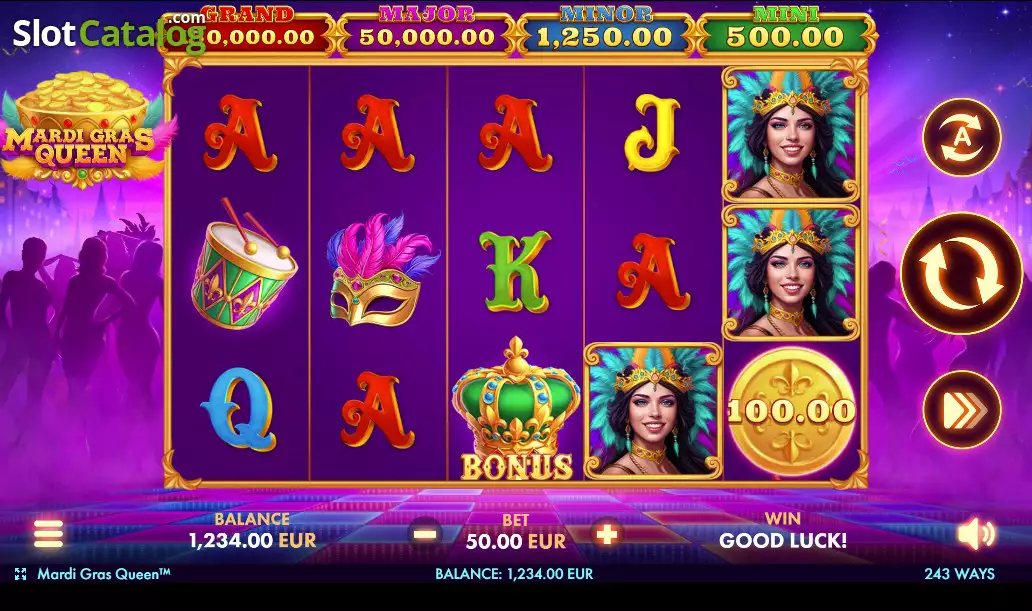Viewport: 1032px width, 611px height.
Task: Select the feathered carnival mask symbol
Action: click(380, 269)
